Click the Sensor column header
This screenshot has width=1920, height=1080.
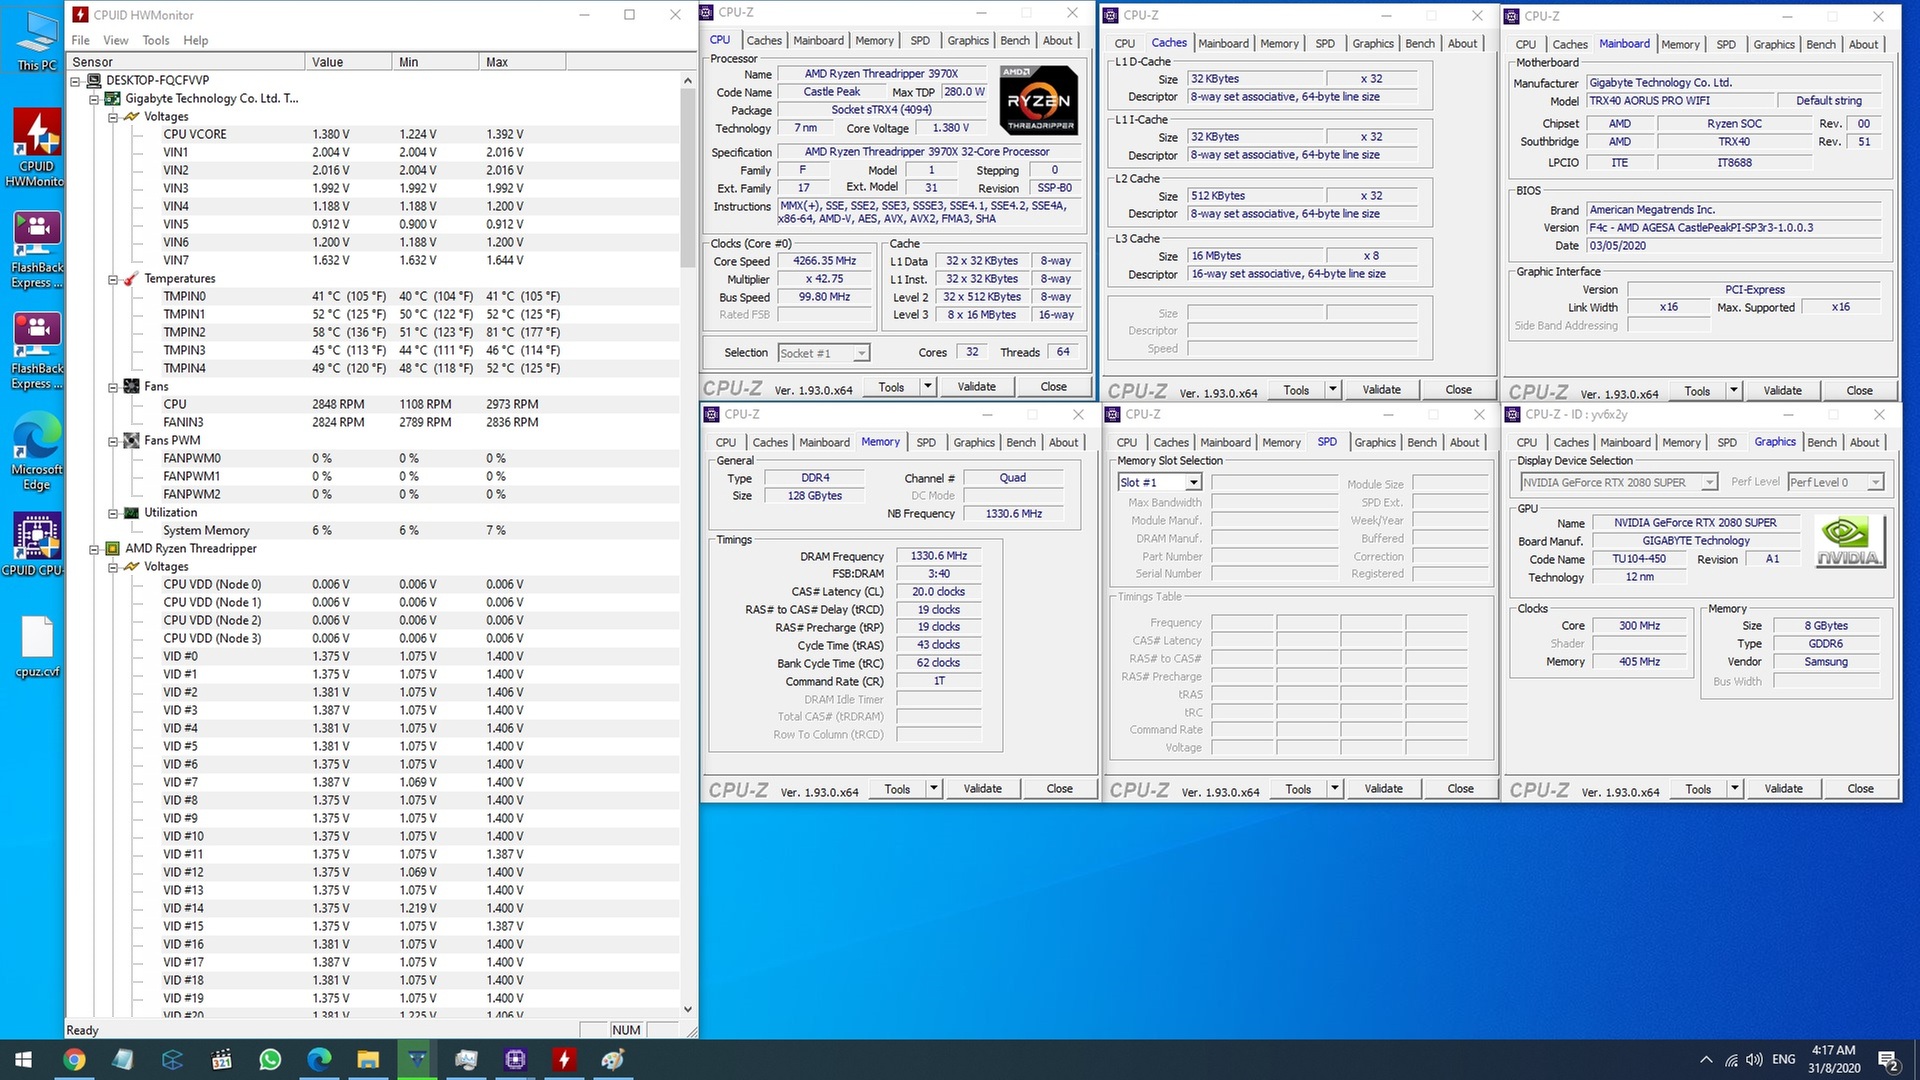pos(185,62)
